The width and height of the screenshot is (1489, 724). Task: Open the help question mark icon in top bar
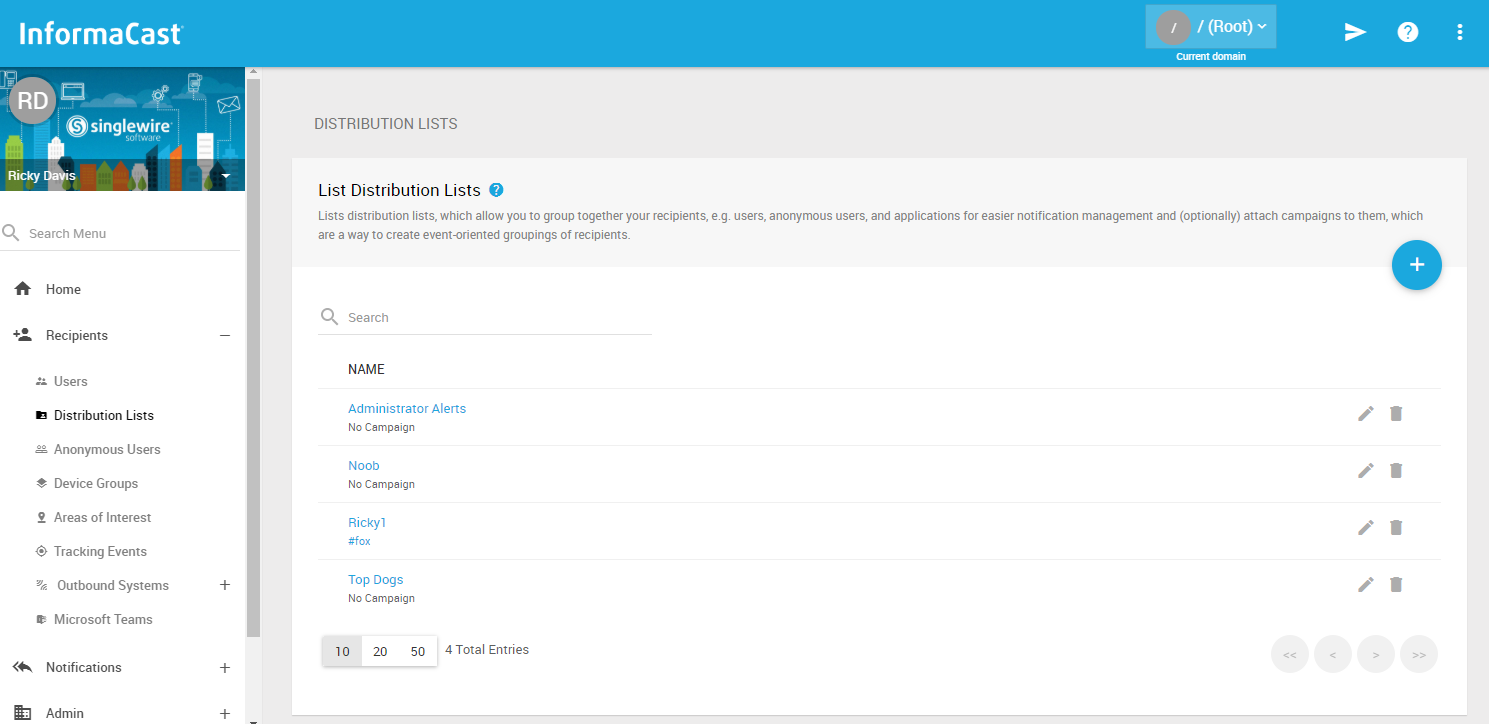pyautogui.click(x=1408, y=31)
